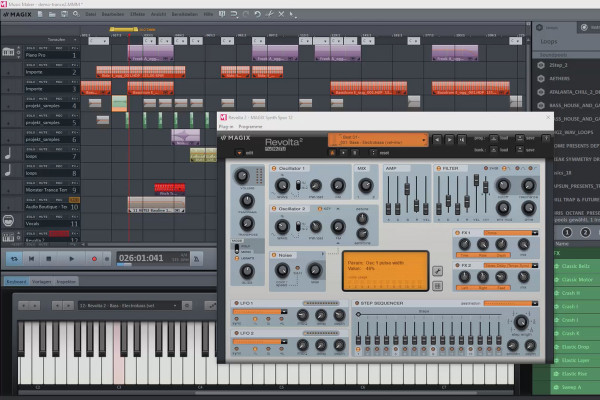
Task: Click loop pitch button 2
Action: pyautogui.click(x=585, y=232)
